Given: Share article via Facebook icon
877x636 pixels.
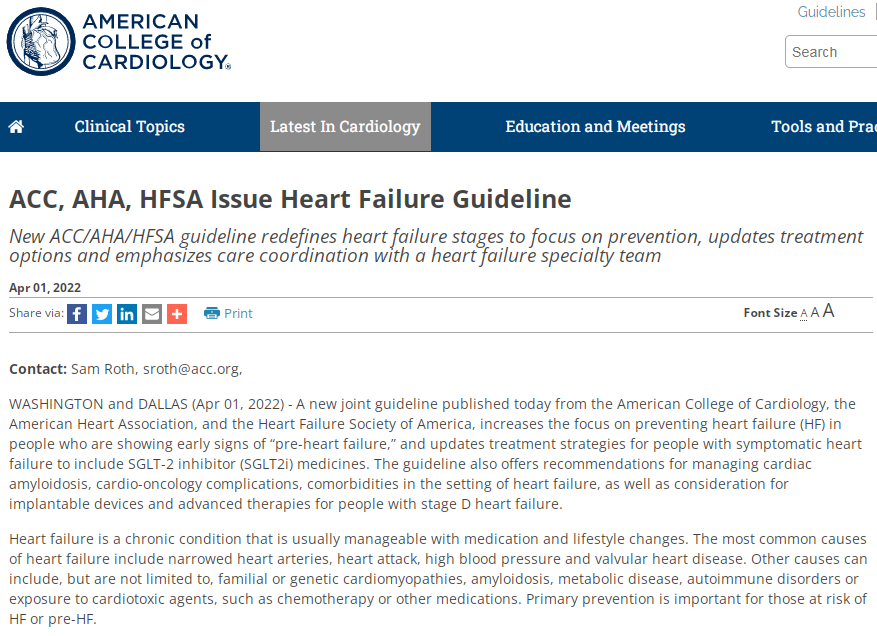Looking at the screenshot, I should coord(77,314).
